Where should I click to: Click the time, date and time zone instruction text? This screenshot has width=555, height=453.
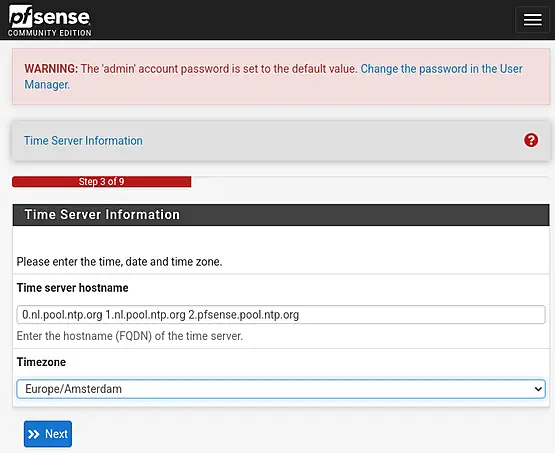[119, 262]
